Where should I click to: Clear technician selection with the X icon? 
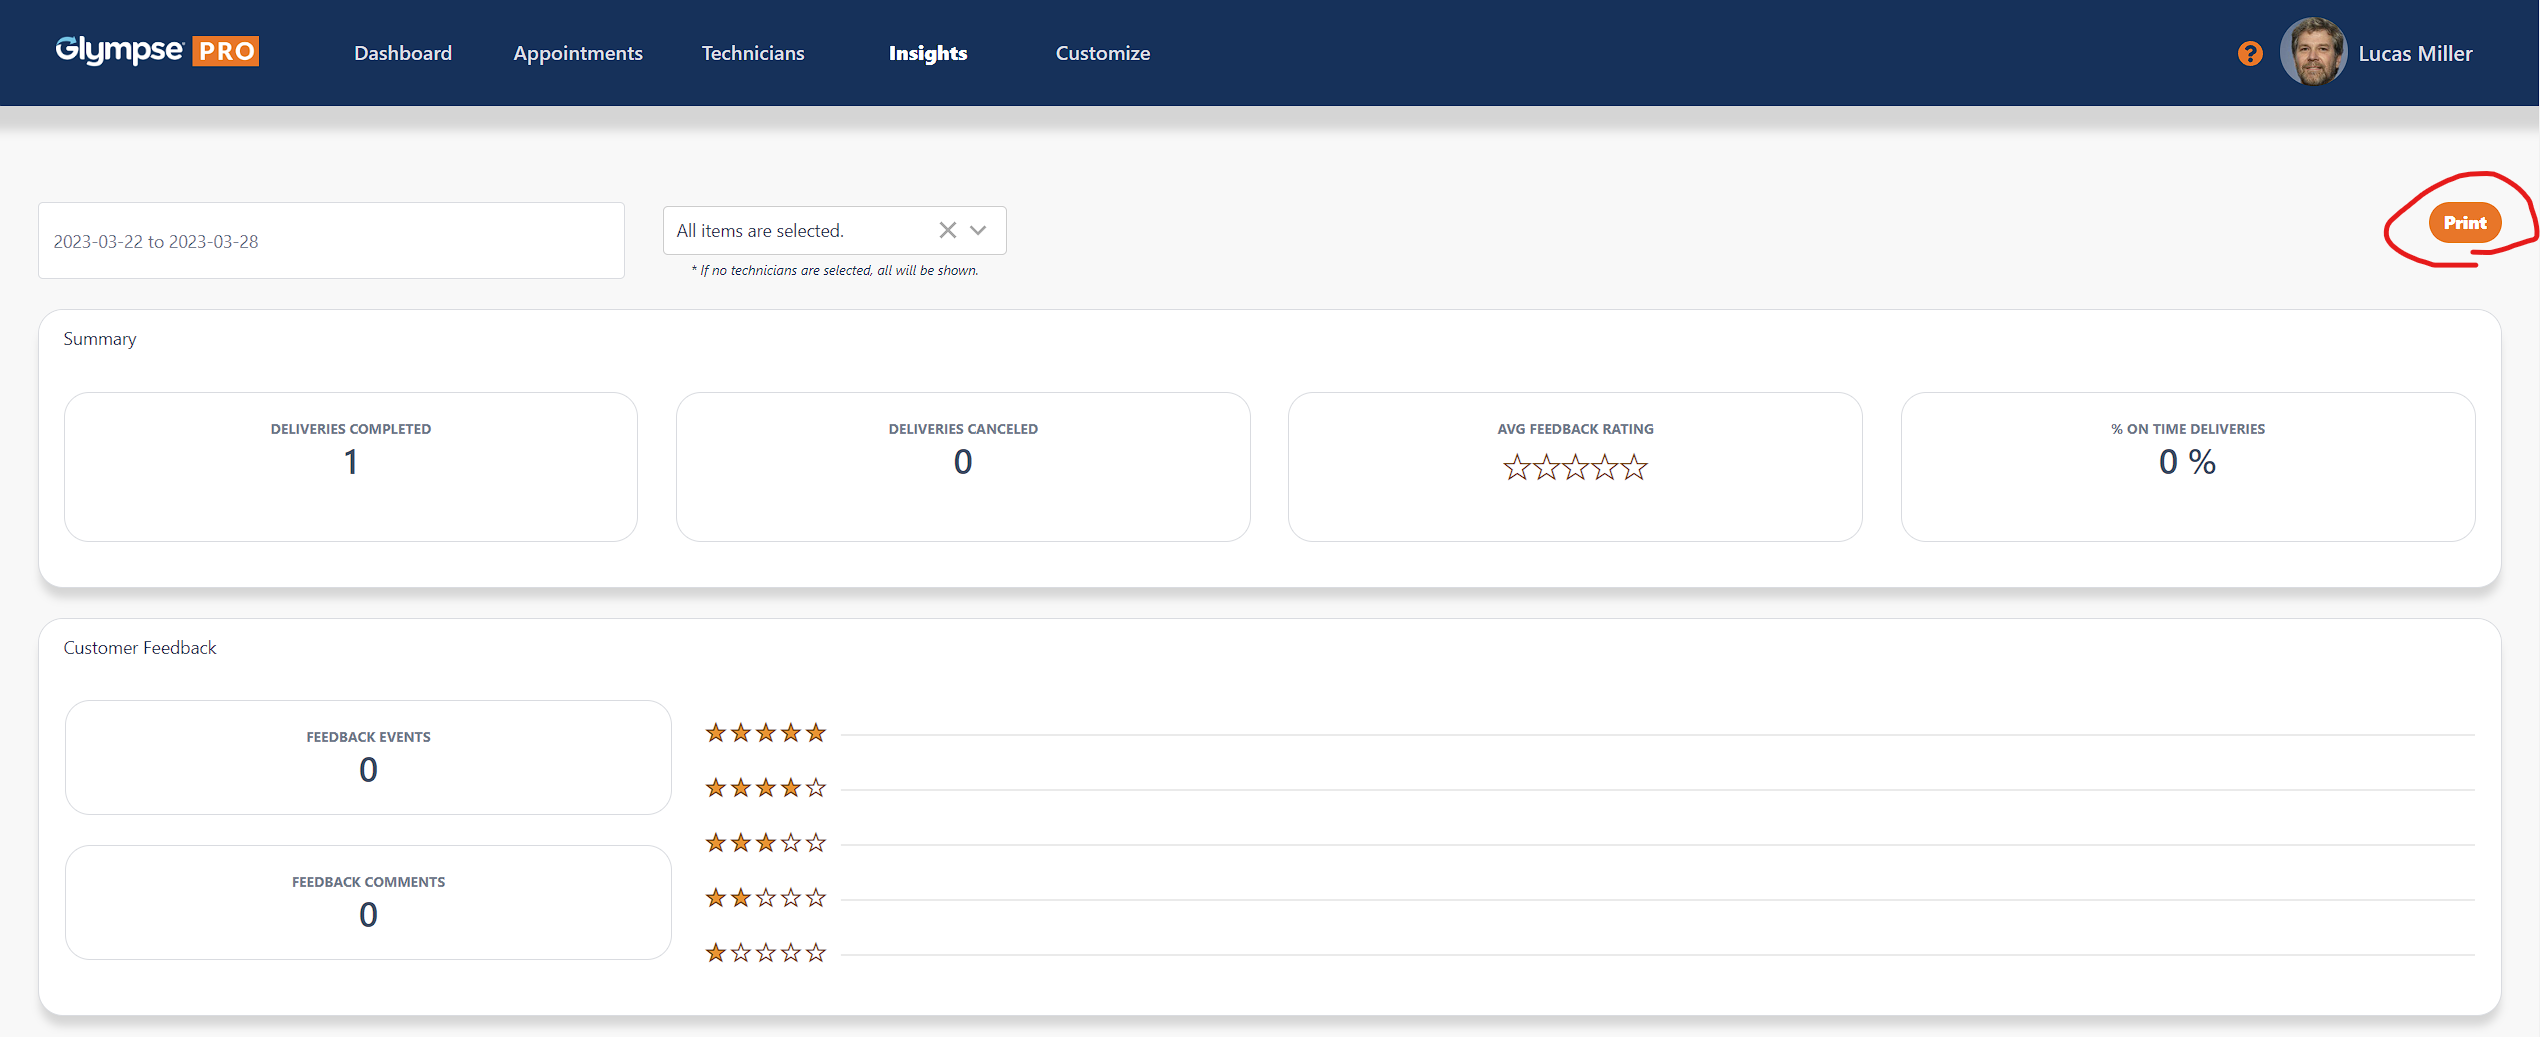tap(947, 230)
